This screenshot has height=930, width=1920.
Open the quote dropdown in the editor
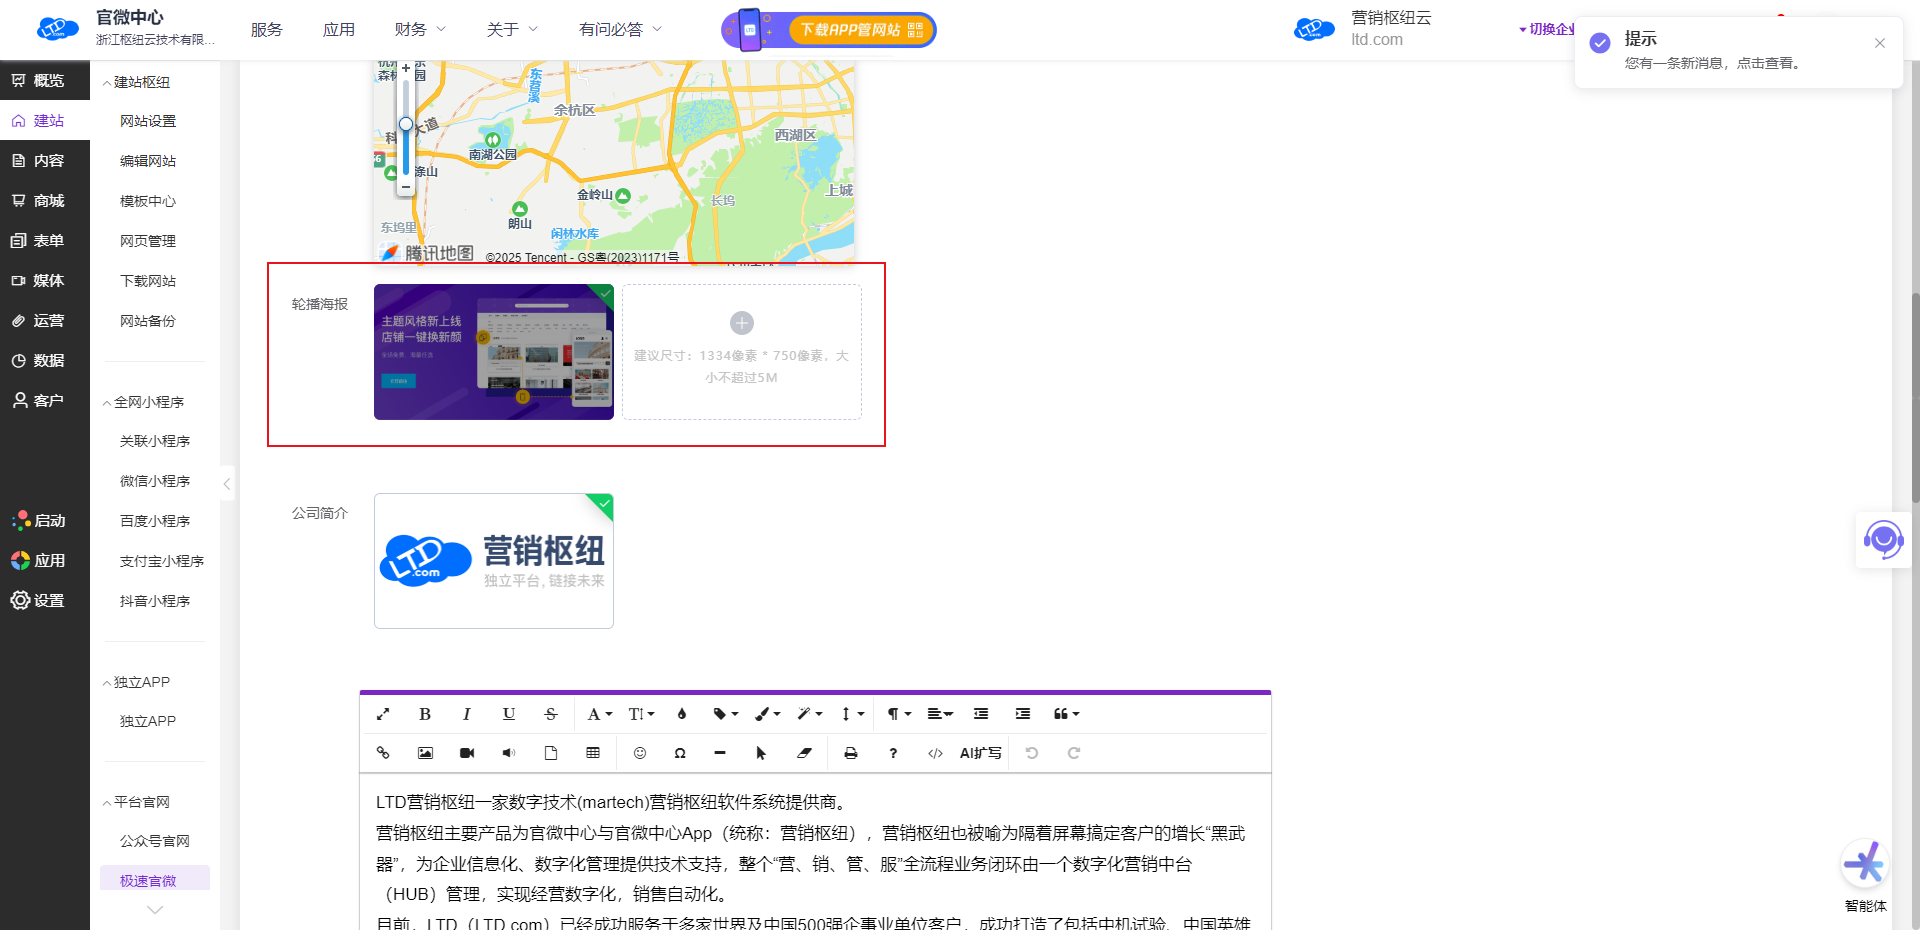tap(1066, 714)
